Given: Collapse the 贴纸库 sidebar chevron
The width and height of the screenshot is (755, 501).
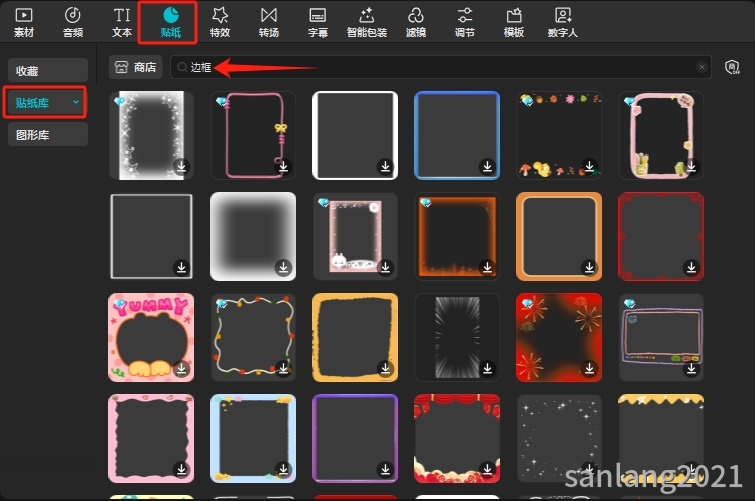Looking at the screenshot, I should [76, 102].
